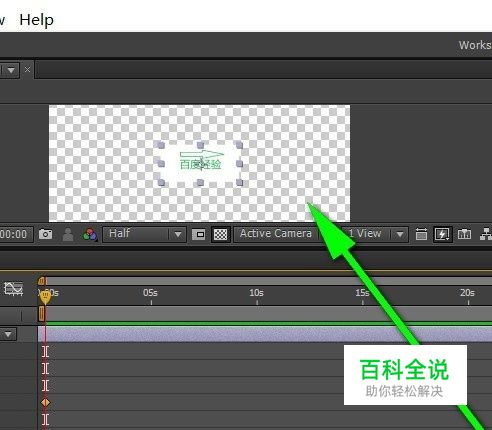Image resolution: width=492 pixels, height=430 pixels.
Task: Take a snapshot with the camera icon
Action: pos(45,234)
